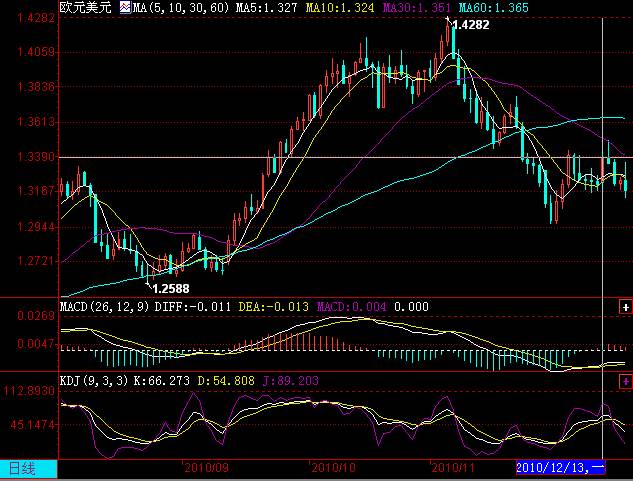Image resolution: width=633 pixels, height=481 pixels.
Task: Click the 1.4282 high price annotation
Action: tap(471, 25)
